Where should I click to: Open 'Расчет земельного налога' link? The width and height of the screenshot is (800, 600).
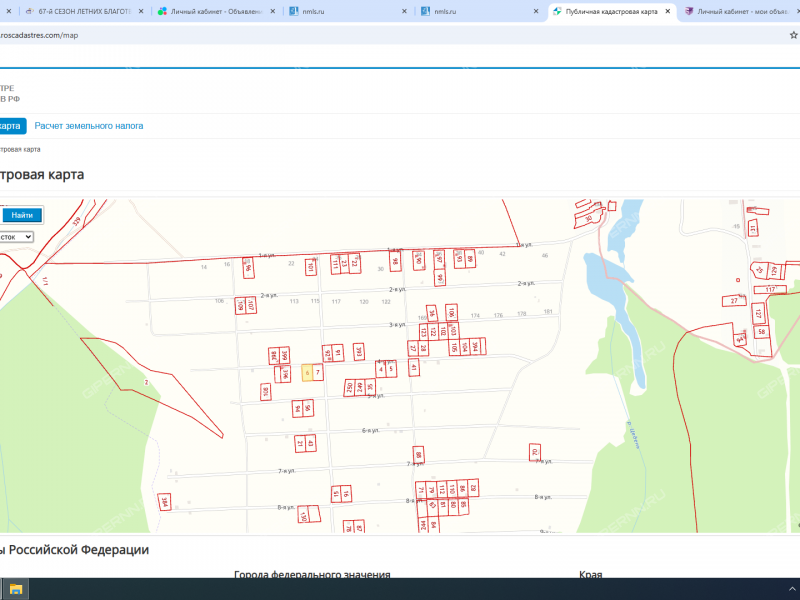(89, 126)
